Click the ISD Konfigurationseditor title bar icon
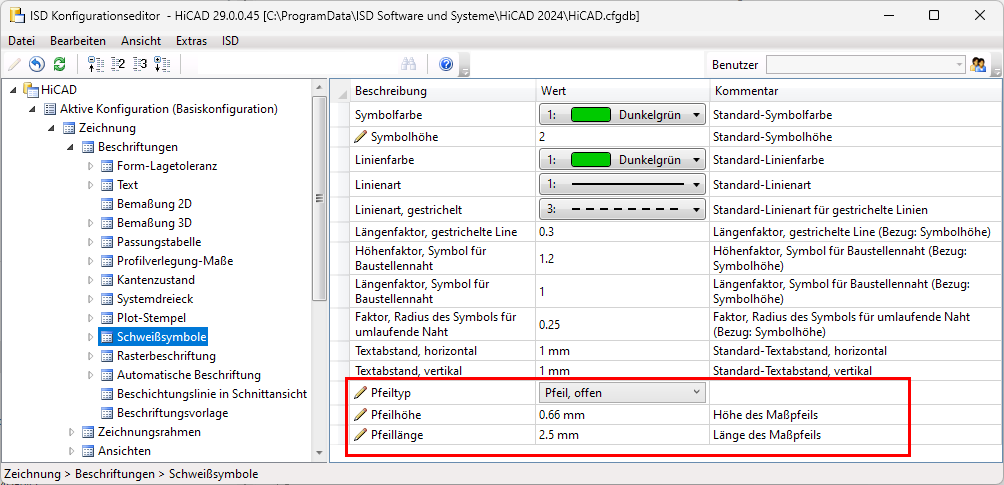This screenshot has width=1004, height=485. pos(17,15)
